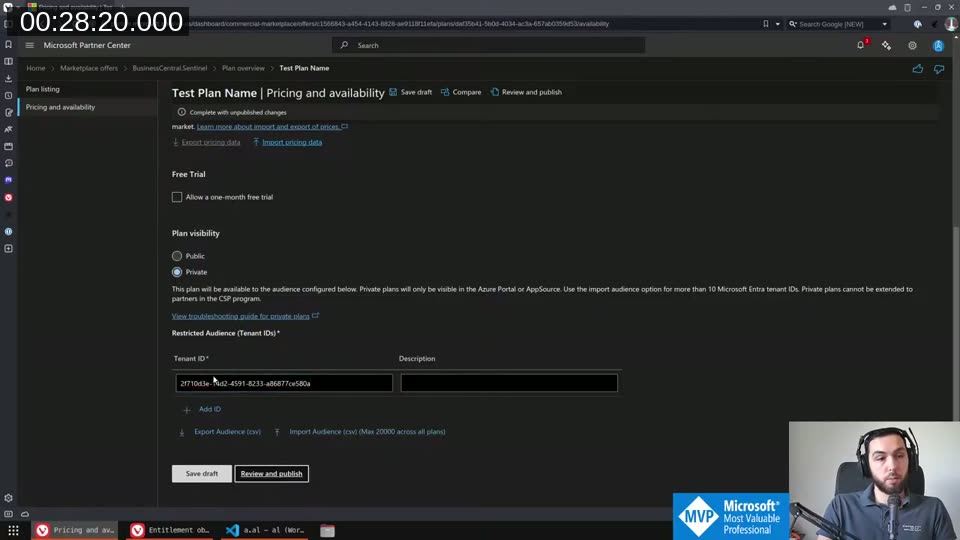Open the Copilot sparkle icon
This screenshot has height=540, width=960.
click(x=887, y=45)
